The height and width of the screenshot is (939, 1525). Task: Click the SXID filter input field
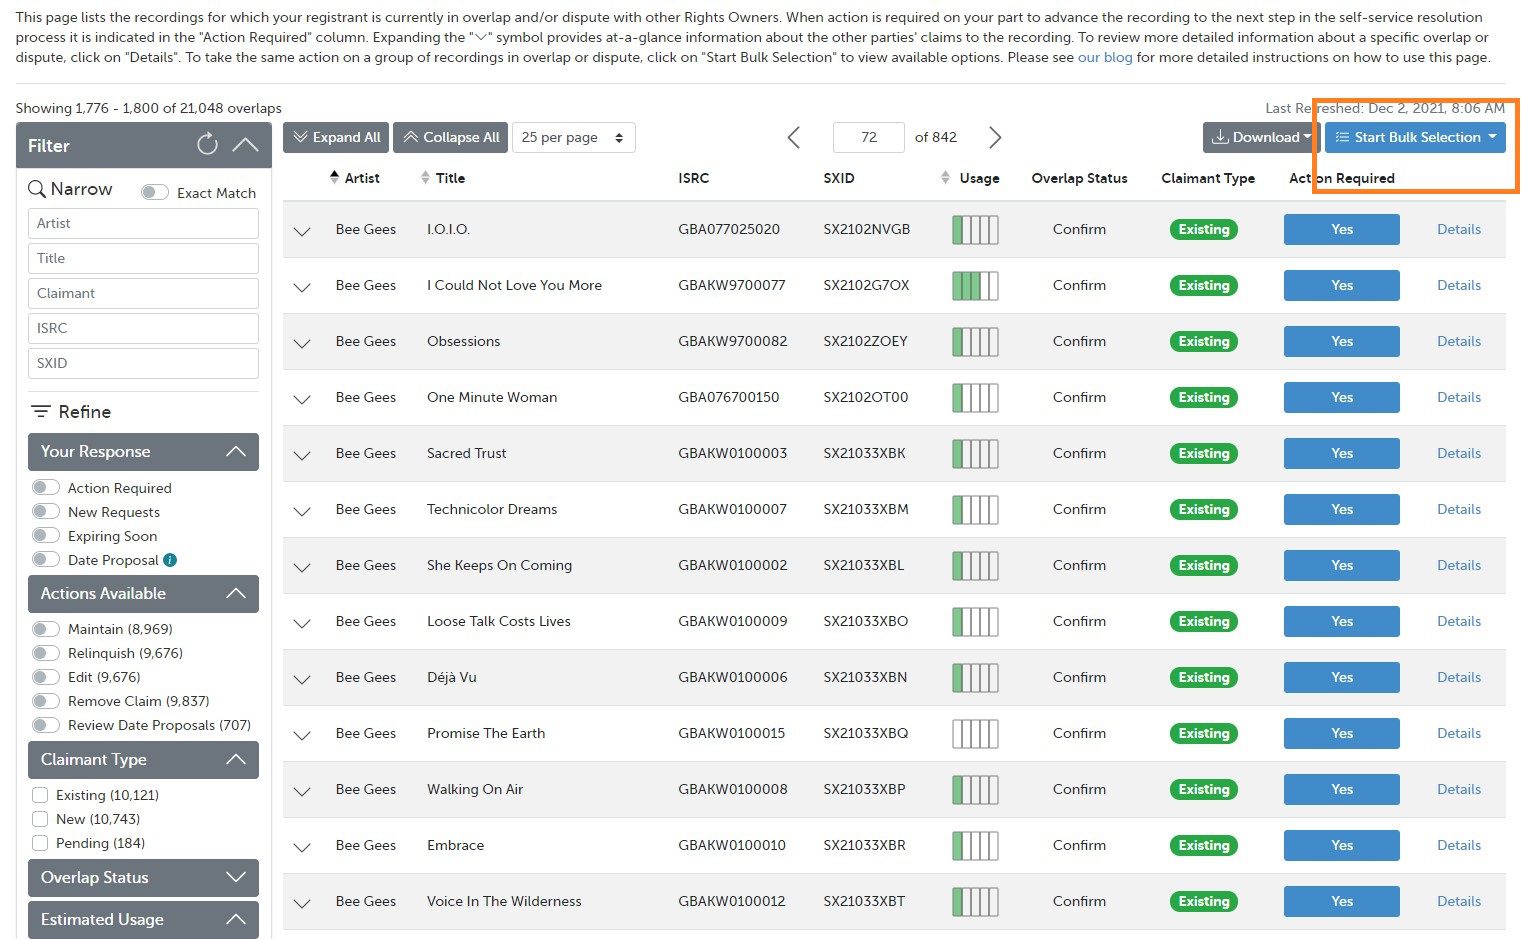pos(143,363)
